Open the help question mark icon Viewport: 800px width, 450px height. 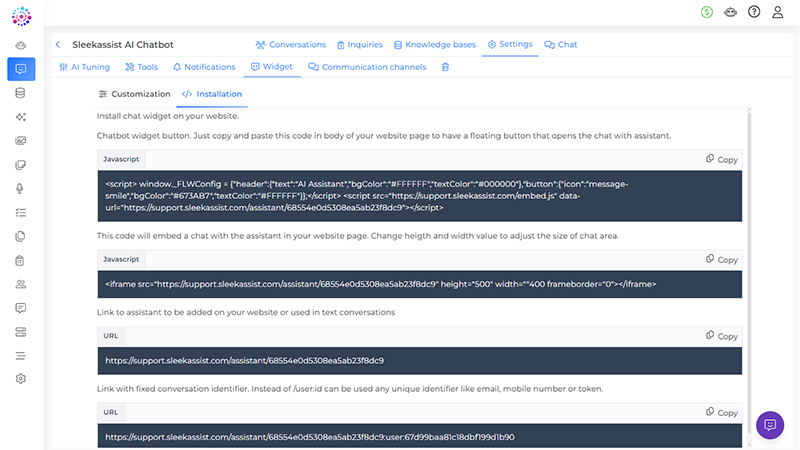(x=754, y=12)
